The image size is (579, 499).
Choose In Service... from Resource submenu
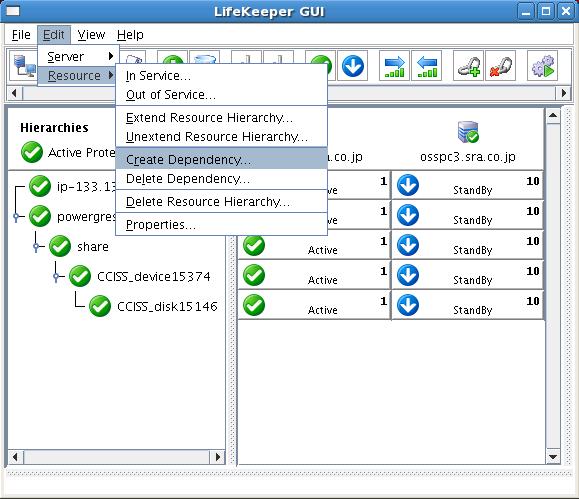pos(222,75)
